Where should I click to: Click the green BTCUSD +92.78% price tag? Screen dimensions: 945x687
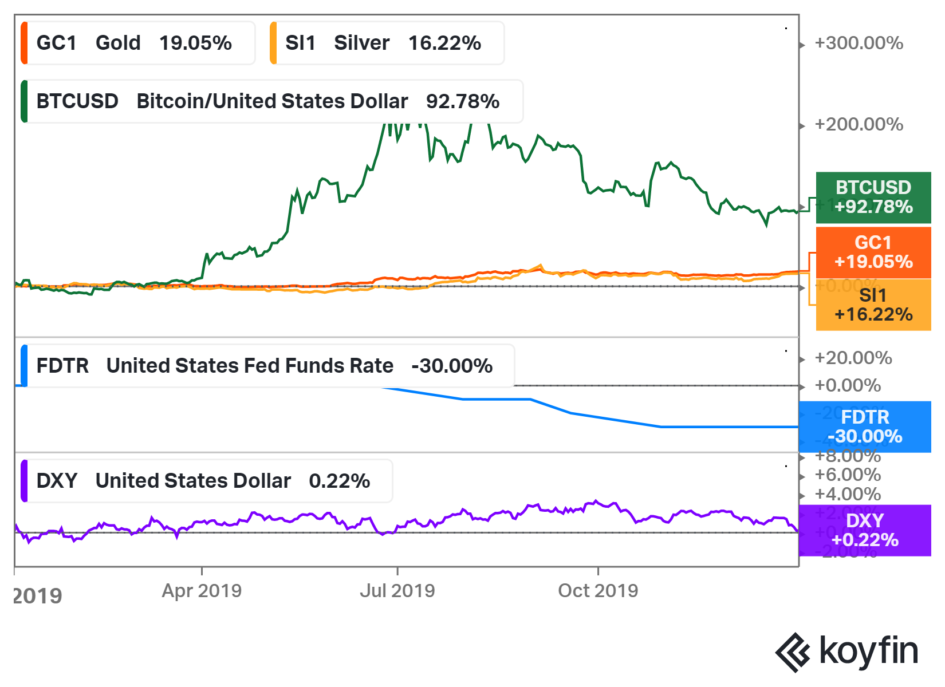874,197
